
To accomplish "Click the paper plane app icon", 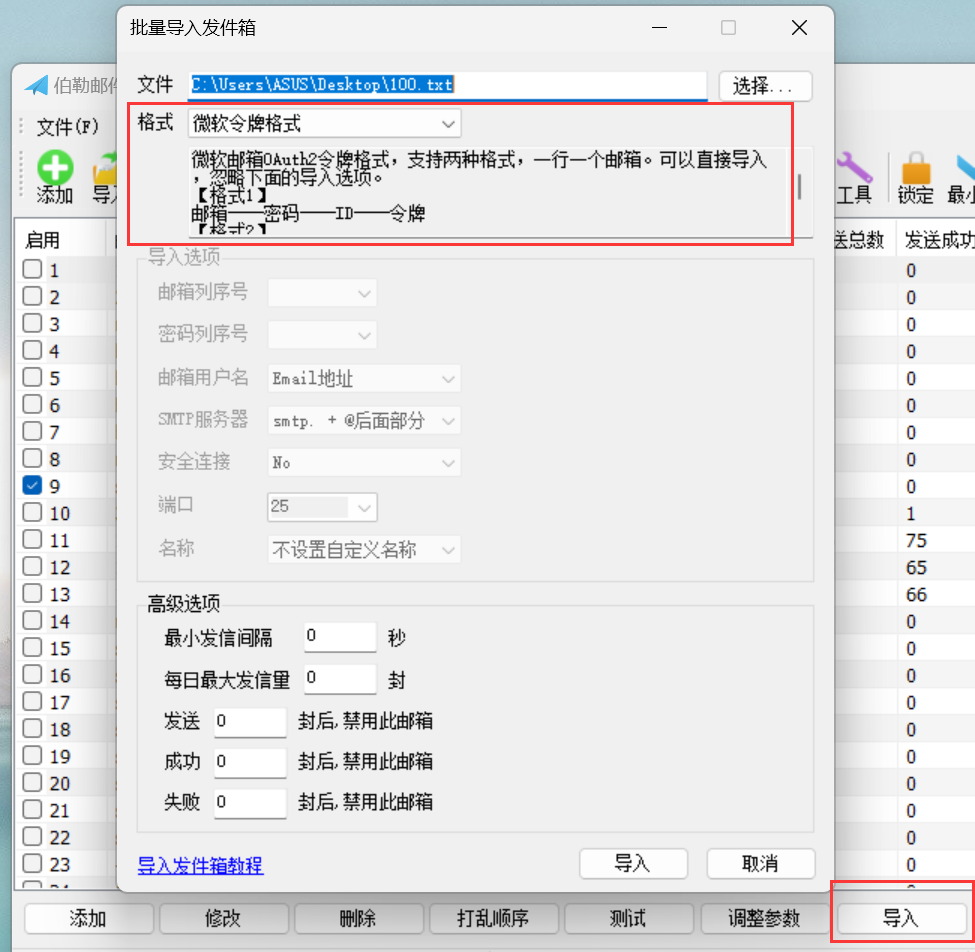I will pos(37,86).
